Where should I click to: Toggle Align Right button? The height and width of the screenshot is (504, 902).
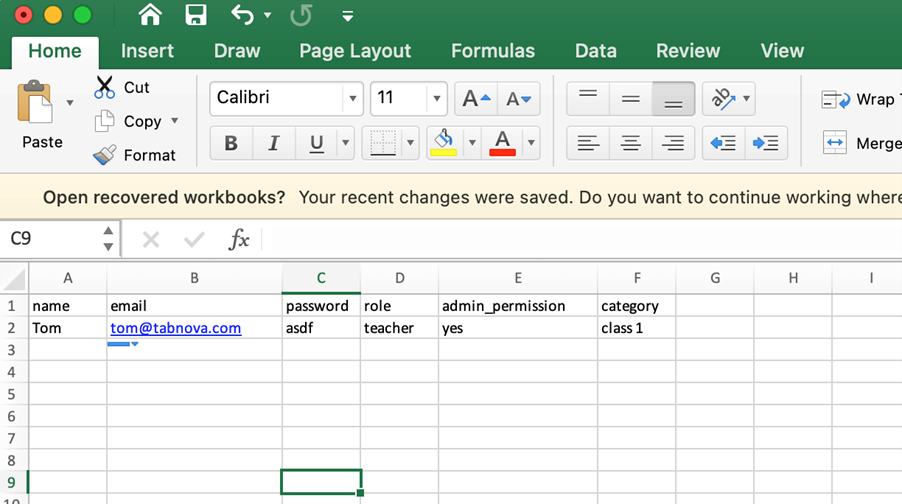point(673,143)
